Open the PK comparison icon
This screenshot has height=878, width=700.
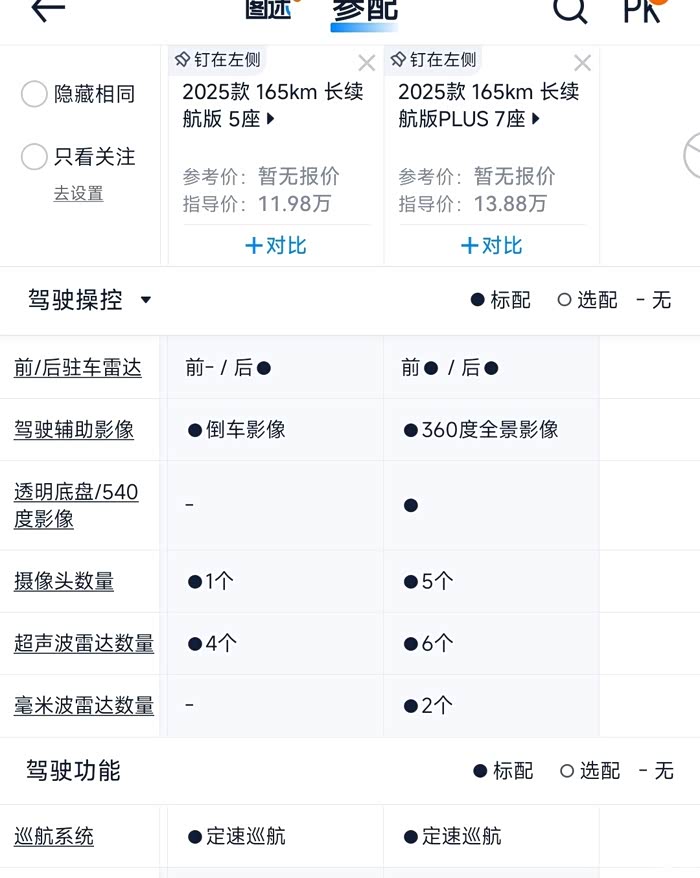tap(643, 10)
